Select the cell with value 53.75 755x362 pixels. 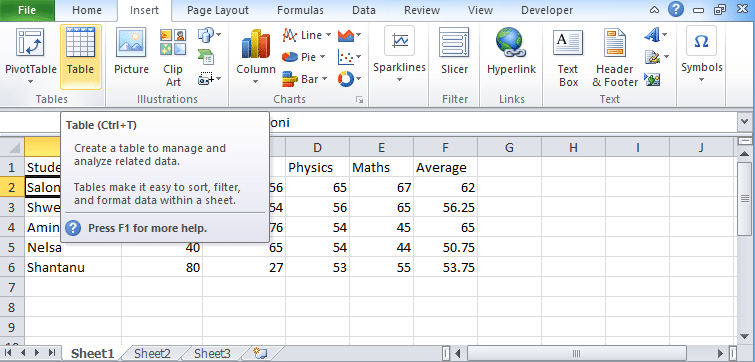[445, 267]
